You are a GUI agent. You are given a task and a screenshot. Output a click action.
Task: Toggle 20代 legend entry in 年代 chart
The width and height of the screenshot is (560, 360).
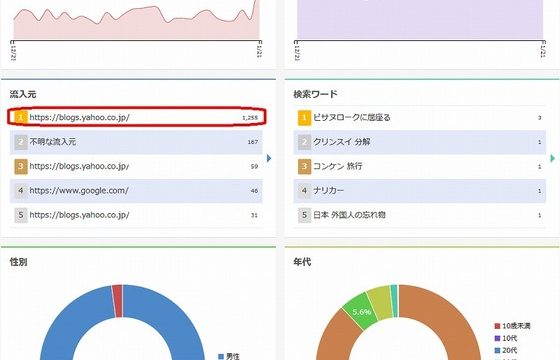[506, 350]
